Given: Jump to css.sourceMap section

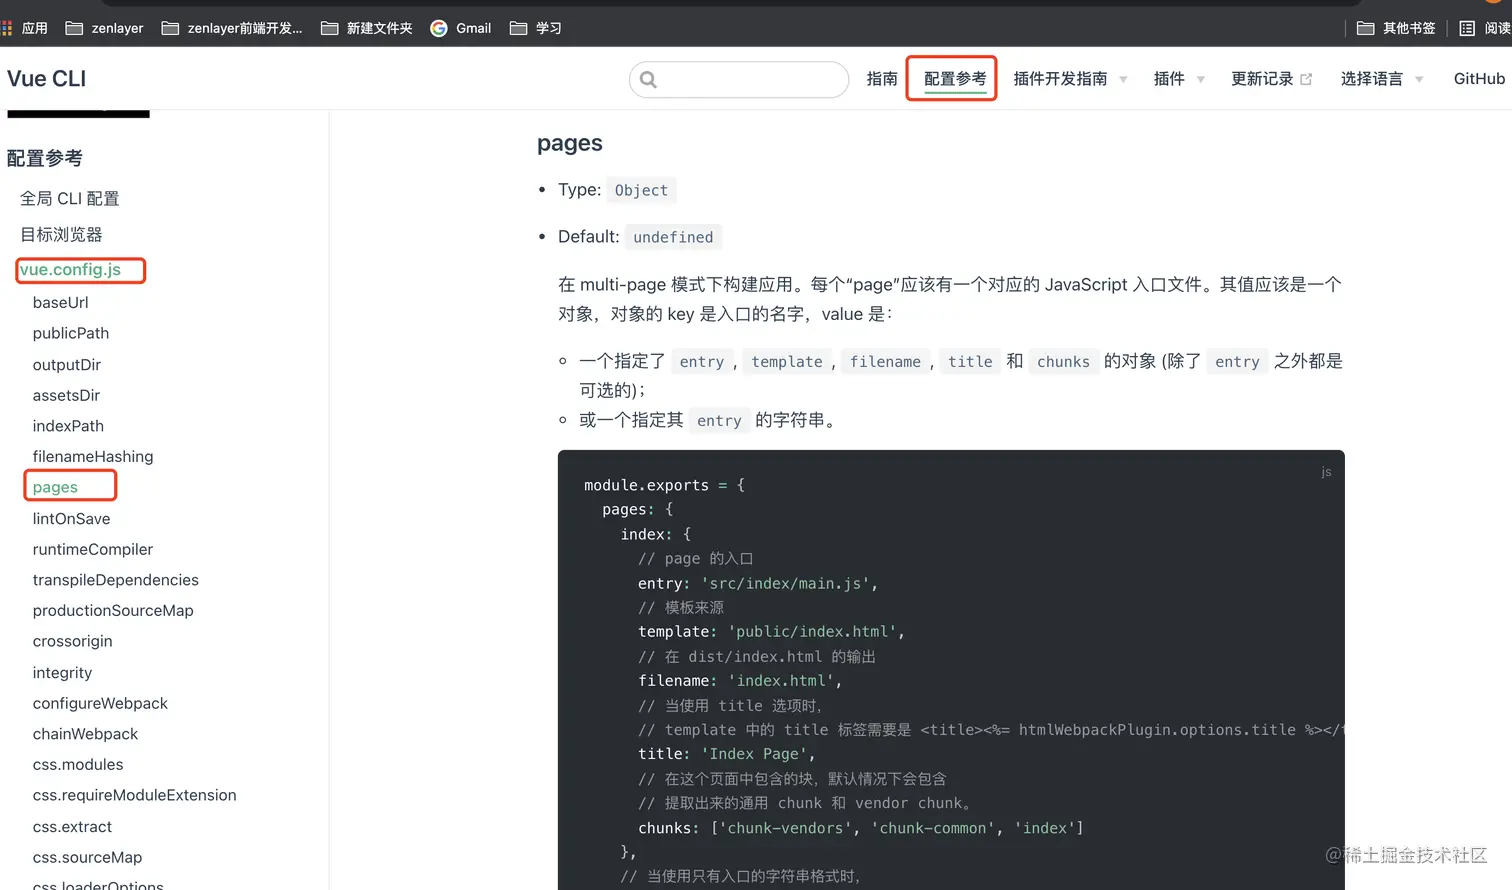Looking at the screenshot, I should pyautogui.click(x=87, y=858).
